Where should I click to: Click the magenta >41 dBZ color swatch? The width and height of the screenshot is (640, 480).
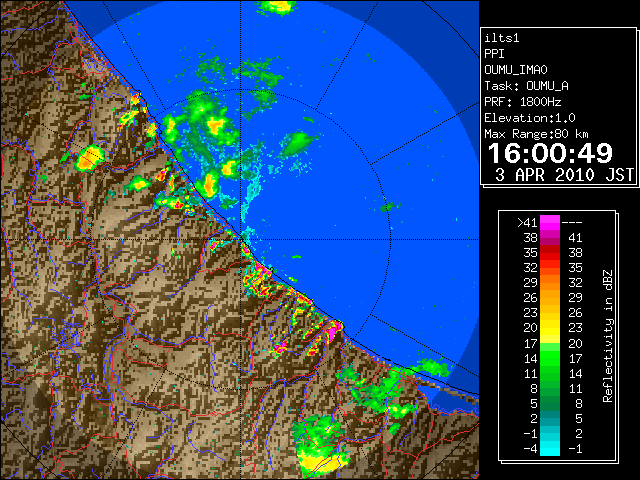[x=550, y=223]
